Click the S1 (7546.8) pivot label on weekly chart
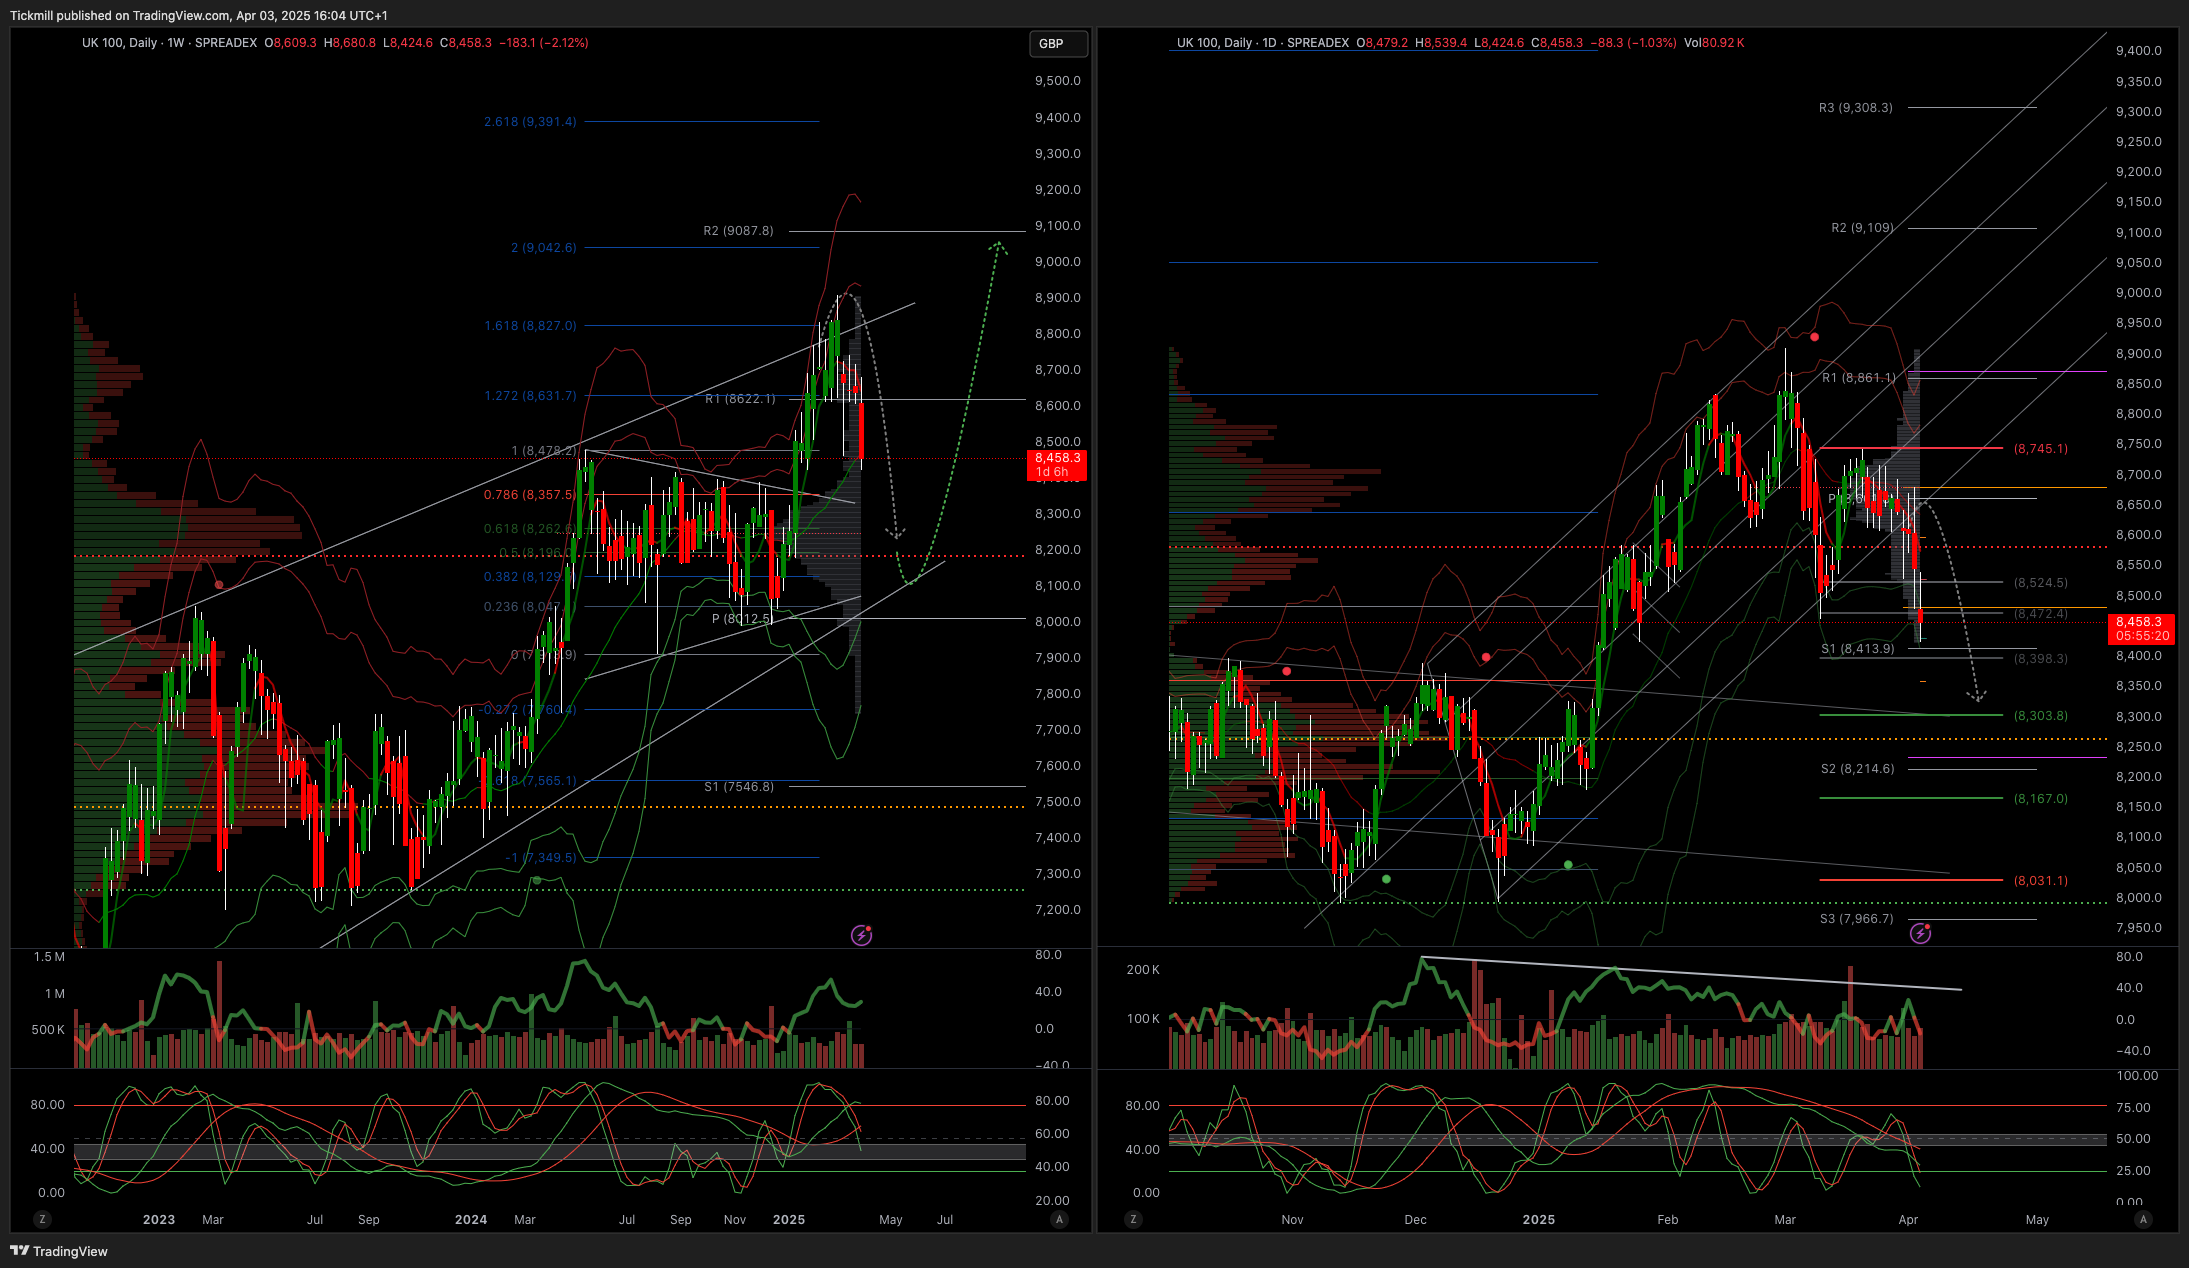The height and width of the screenshot is (1268, 2189). [739, 787]
